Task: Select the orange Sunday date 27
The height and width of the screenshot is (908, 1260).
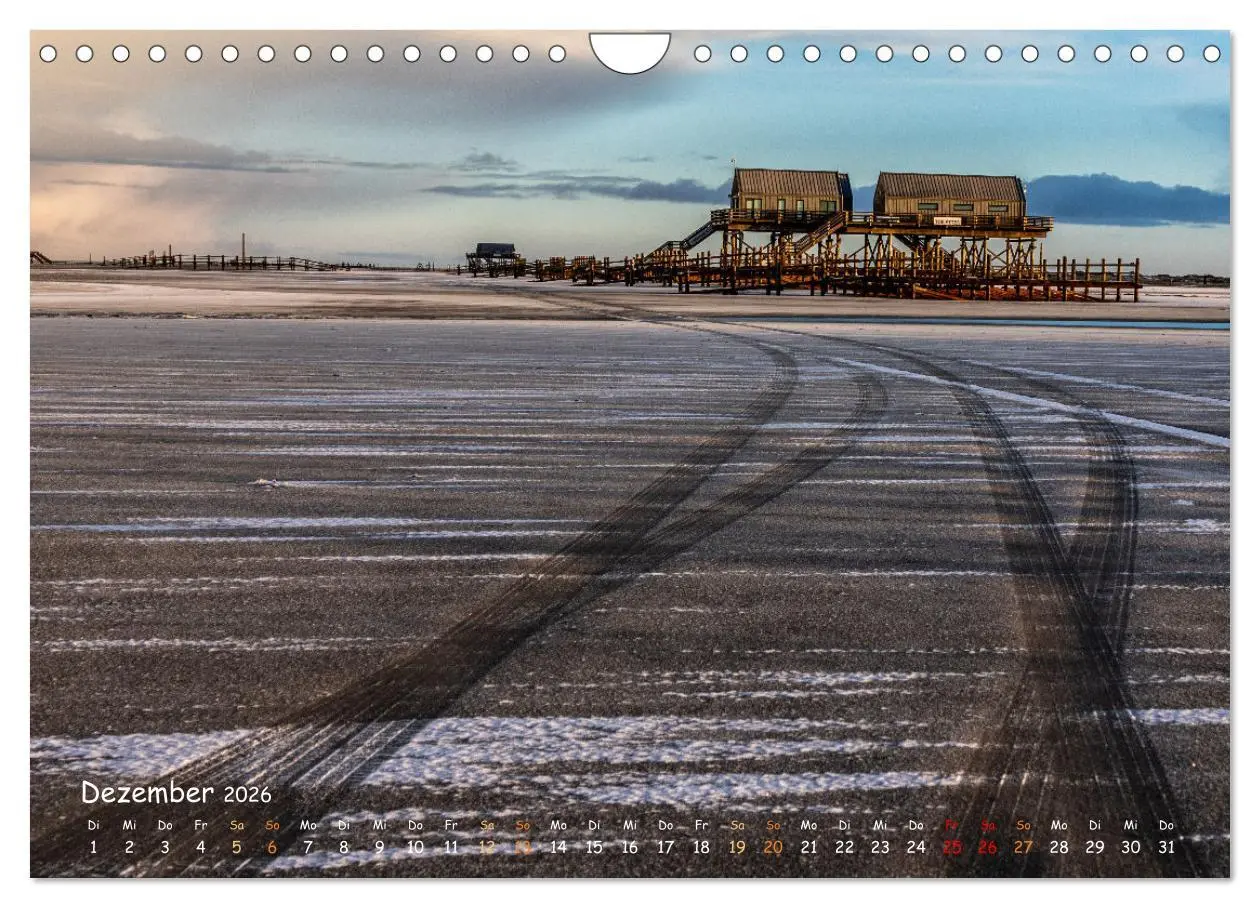Action: click(x=1023, y=847)
